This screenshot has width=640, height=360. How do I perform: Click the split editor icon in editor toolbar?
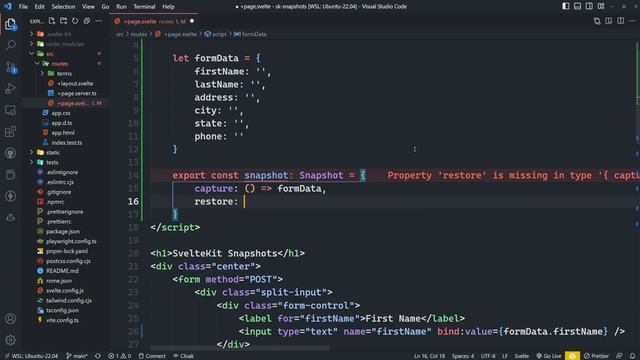tap(620, 21)
